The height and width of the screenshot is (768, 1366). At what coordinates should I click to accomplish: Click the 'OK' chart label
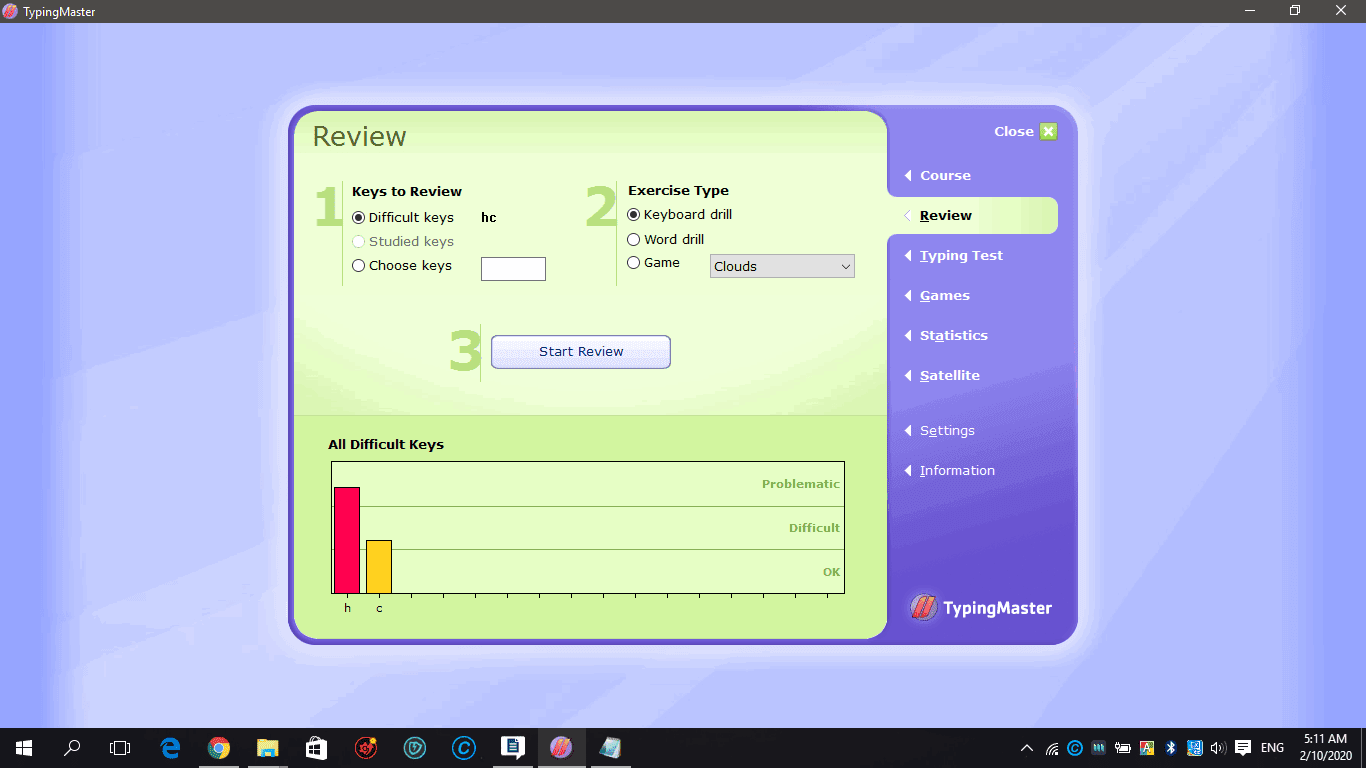click(831, 572)
